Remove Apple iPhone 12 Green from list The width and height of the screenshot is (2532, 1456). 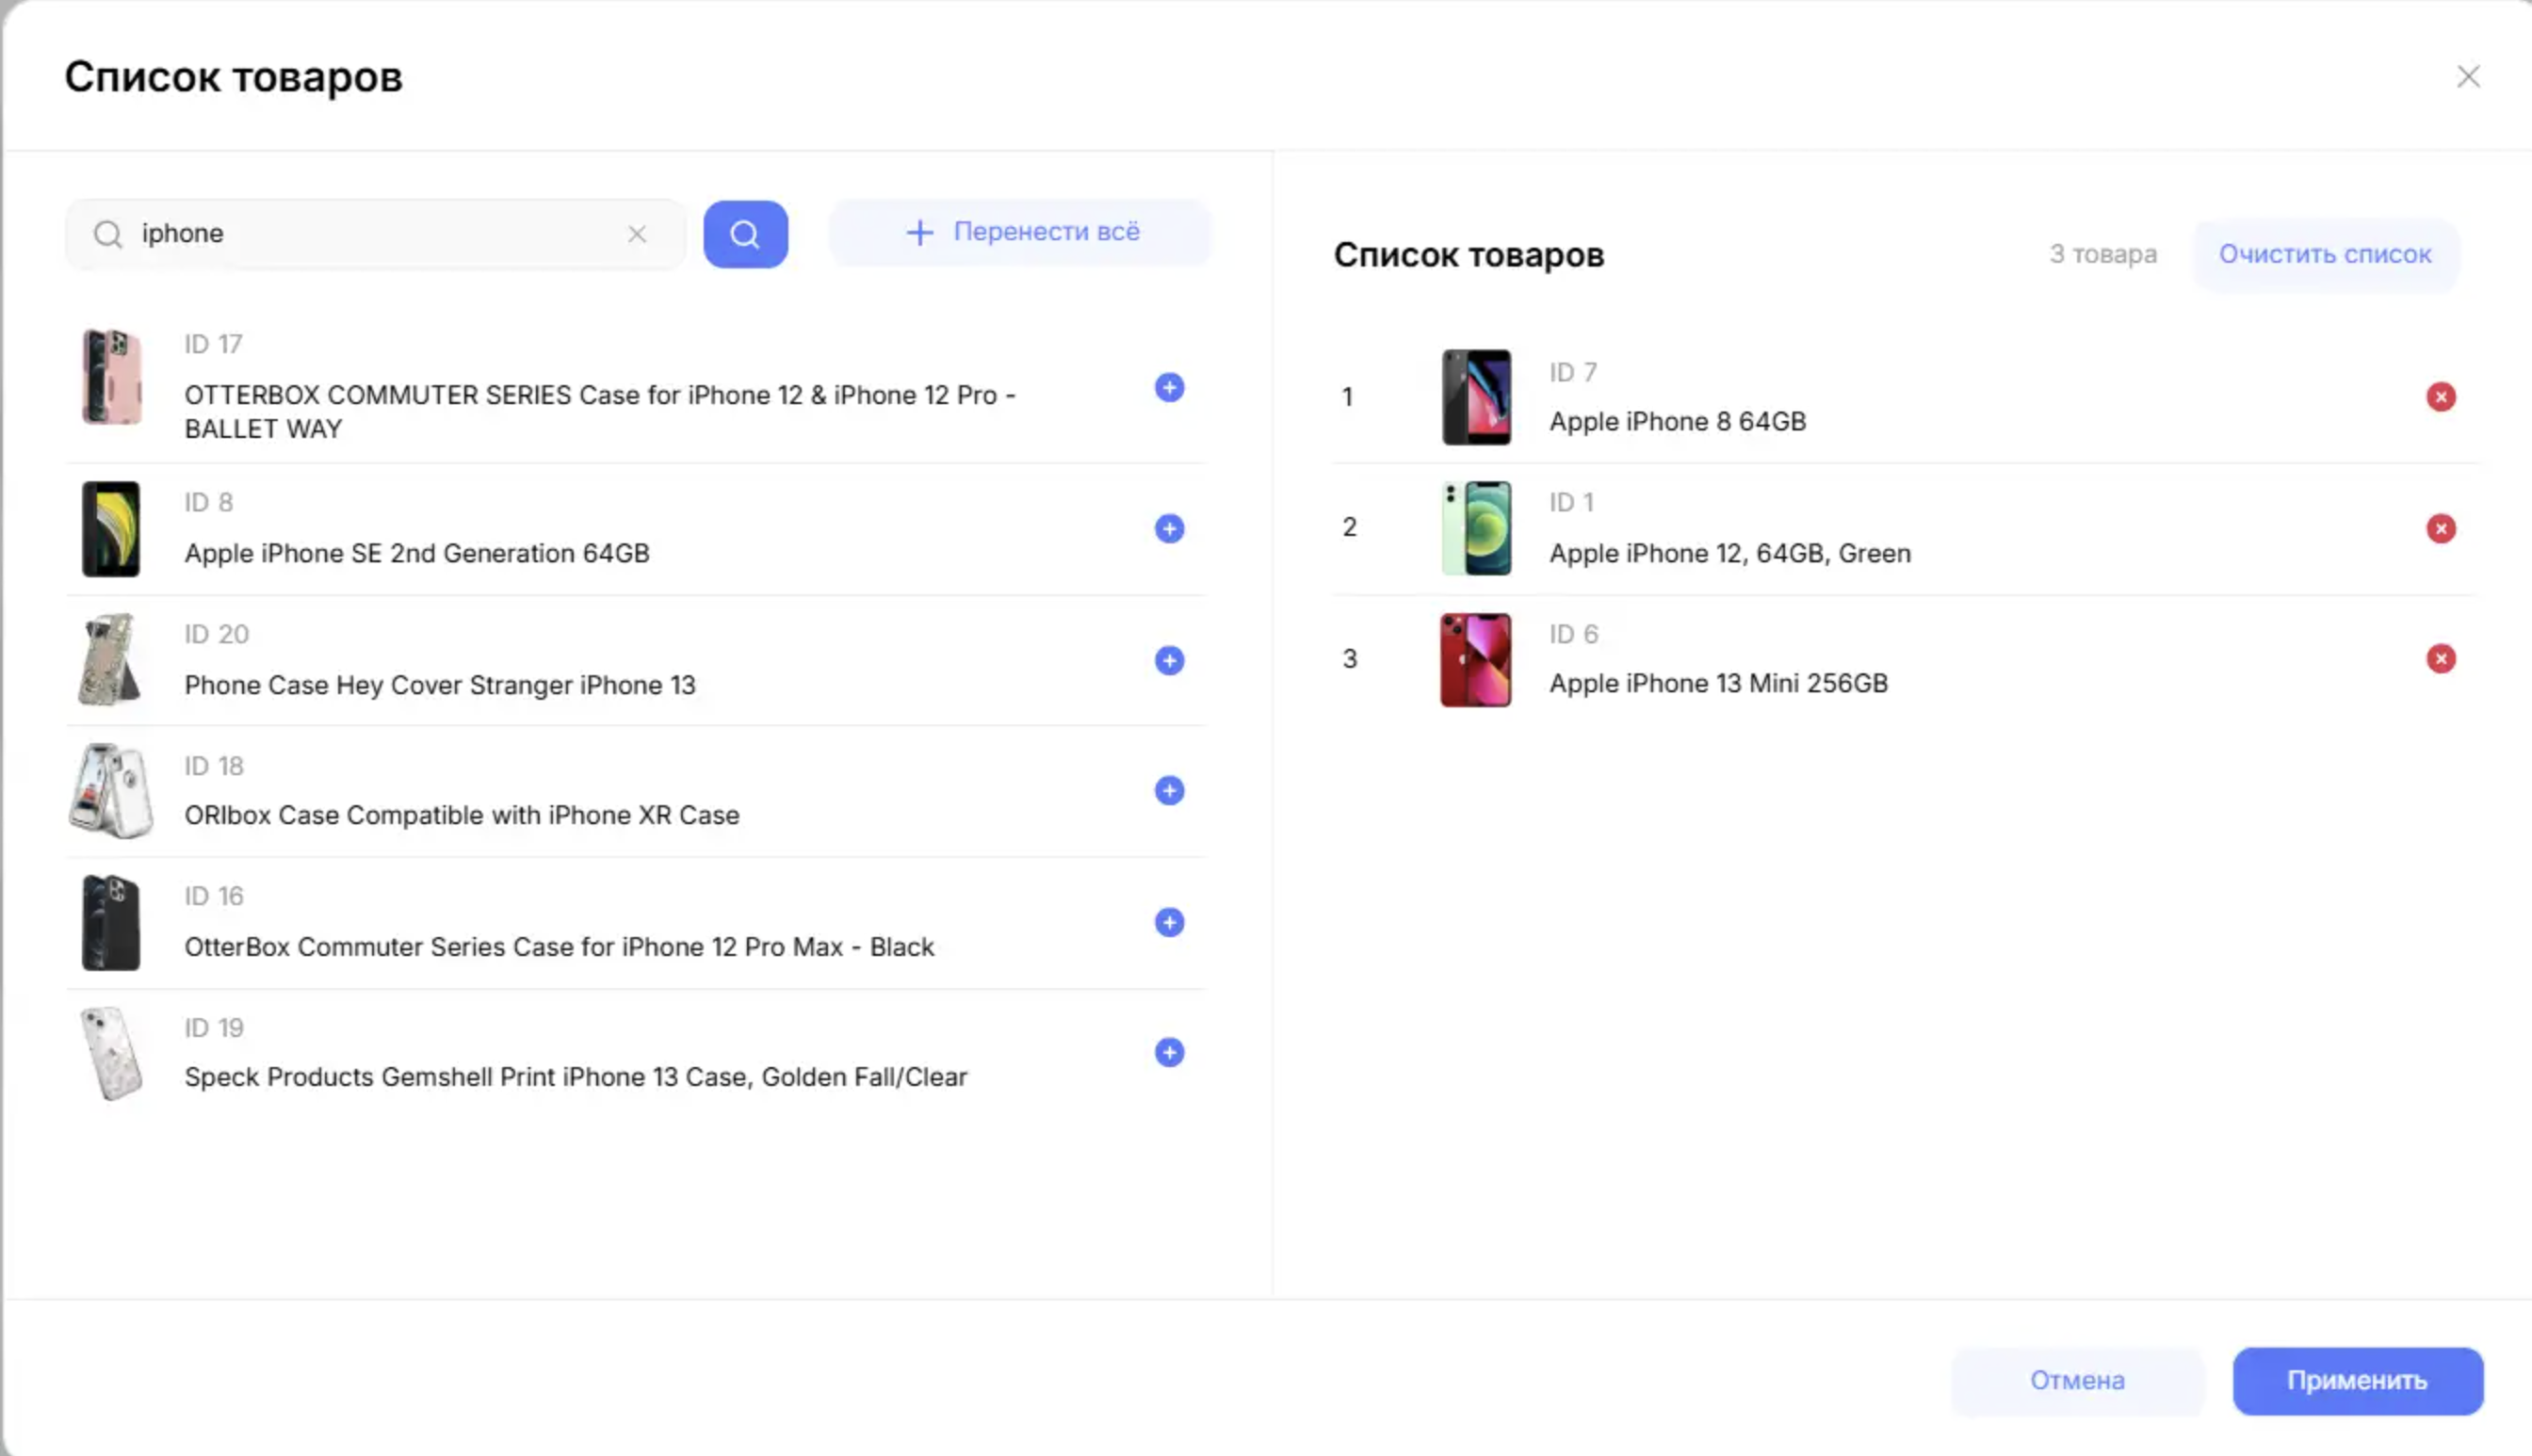tap(2440, 528)
